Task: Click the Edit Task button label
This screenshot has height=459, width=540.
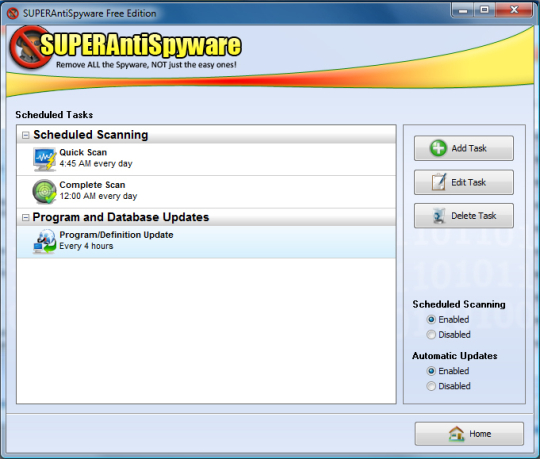Action: [468, 182]
